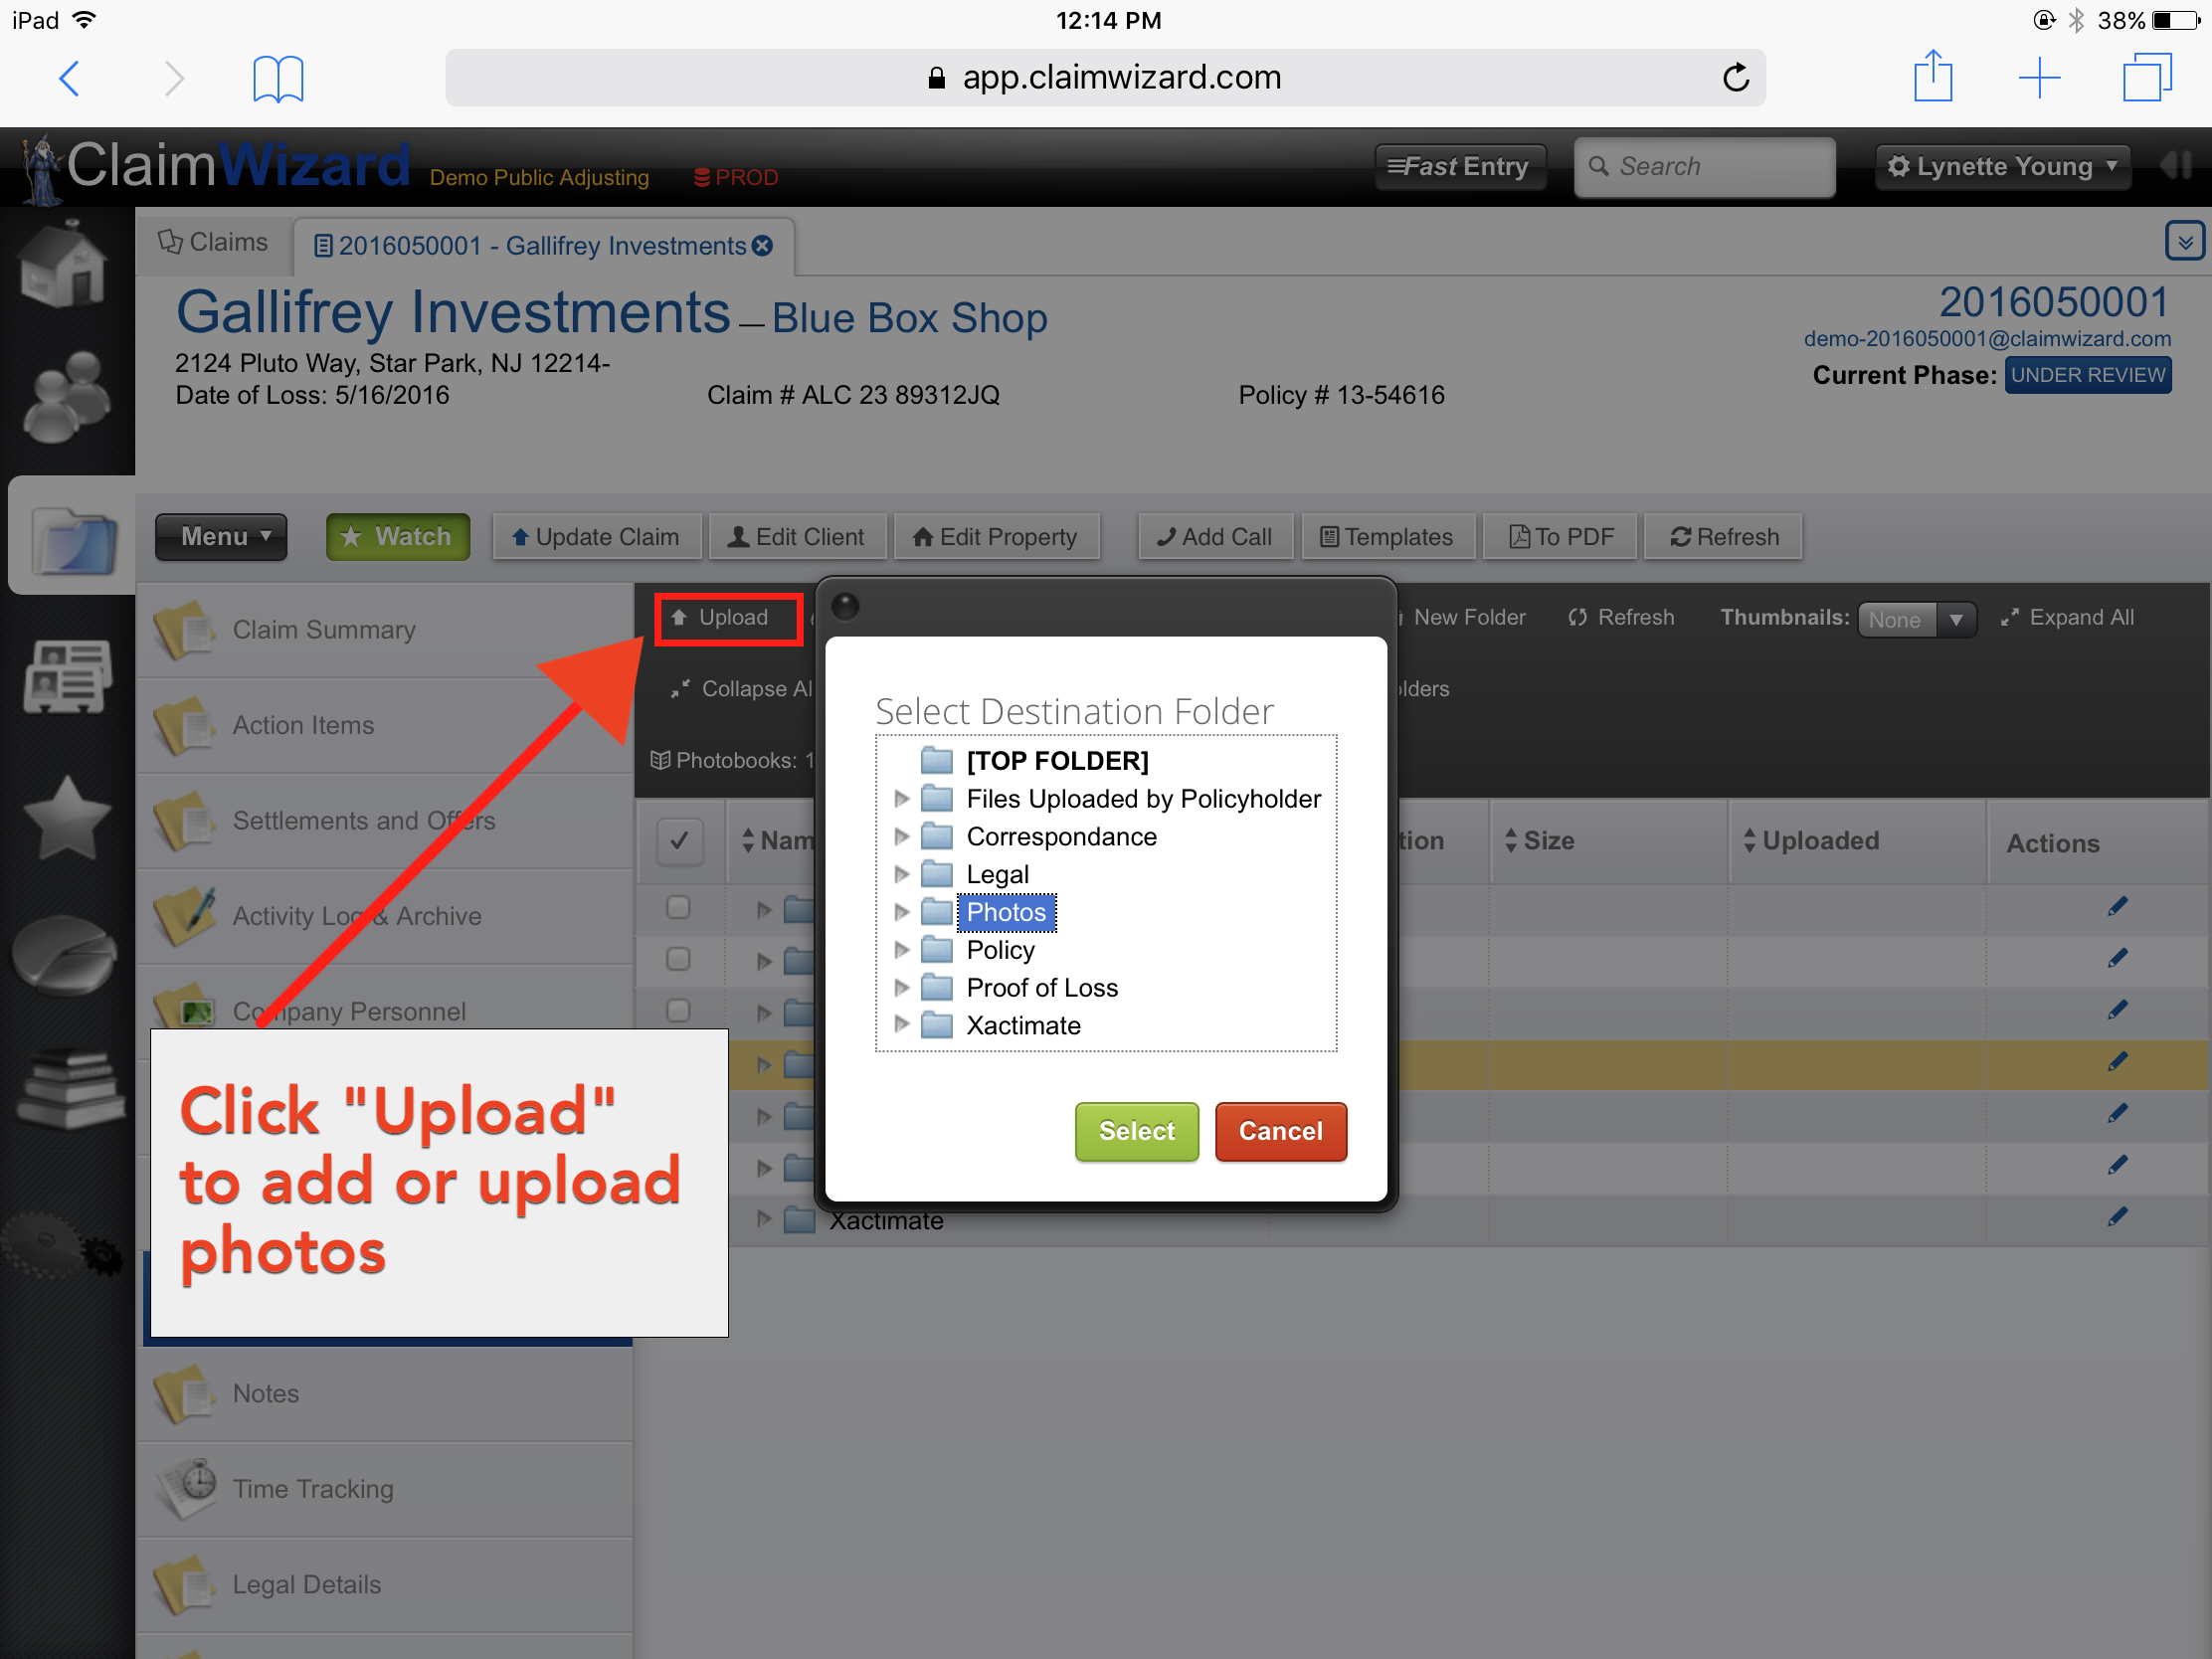2212x1659 pixels.
Task: Click the star favorites sidebar icon
Action: 66,819
